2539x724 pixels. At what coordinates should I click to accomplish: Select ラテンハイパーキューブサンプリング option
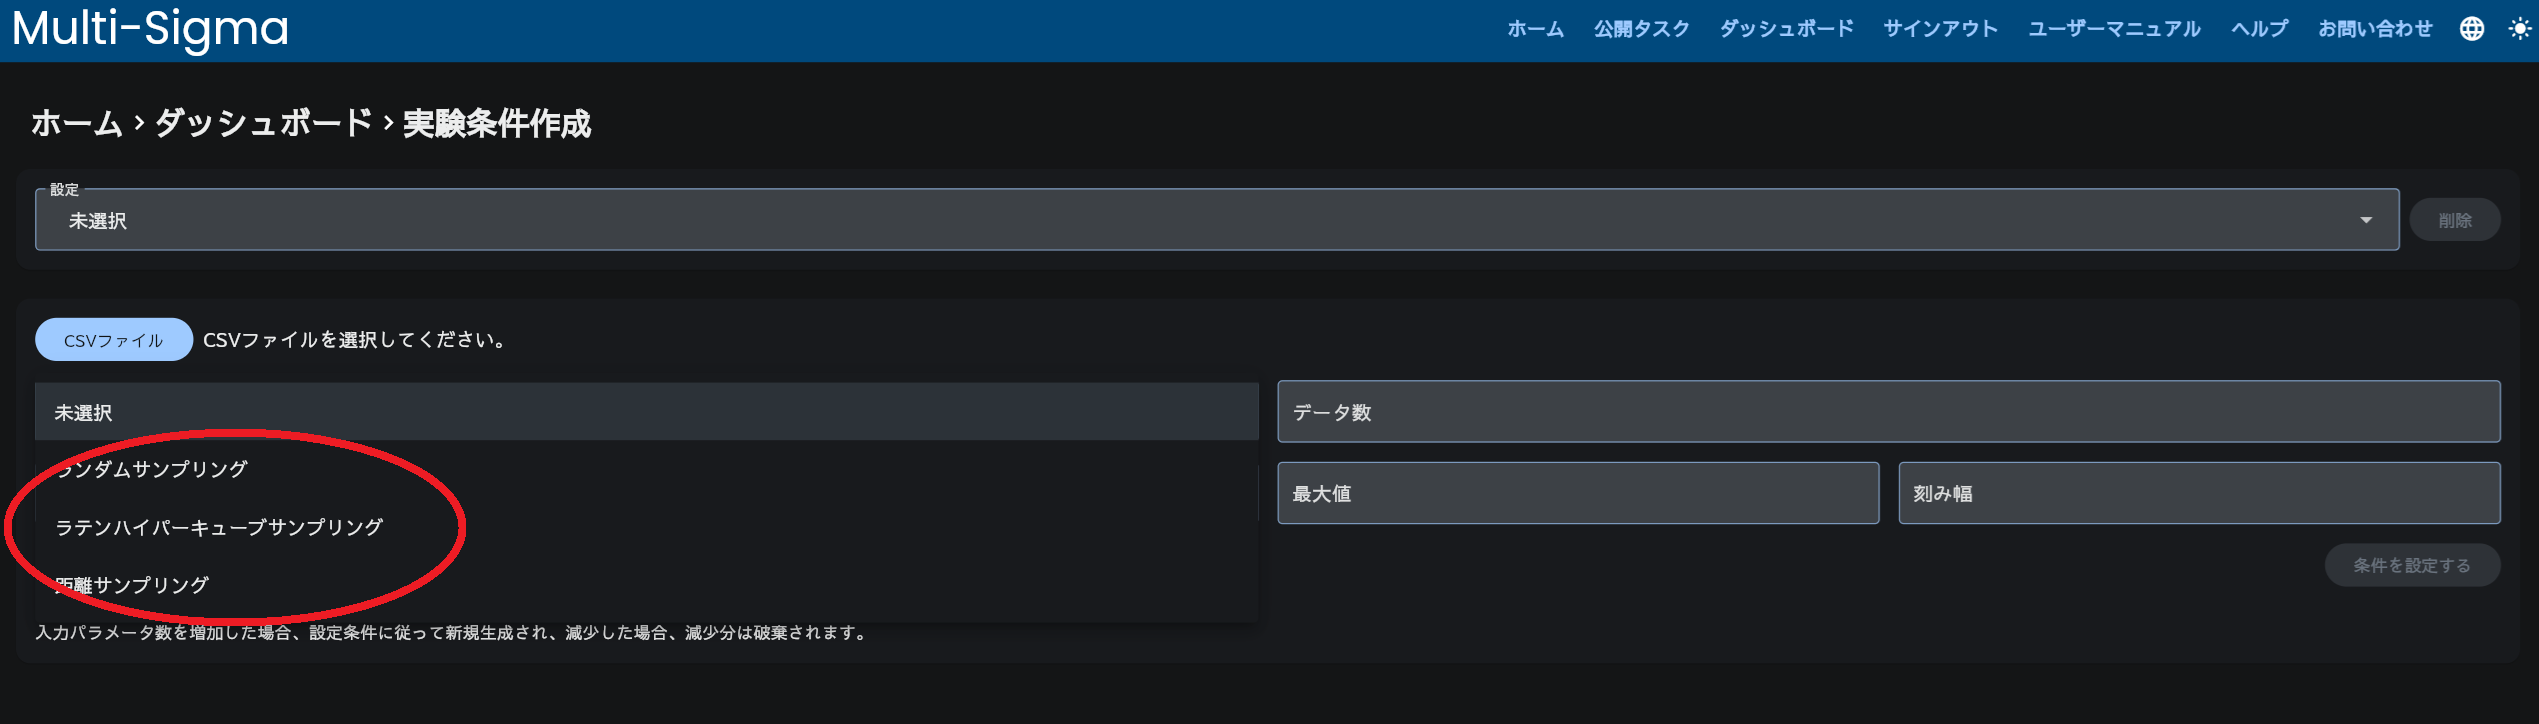219,527
